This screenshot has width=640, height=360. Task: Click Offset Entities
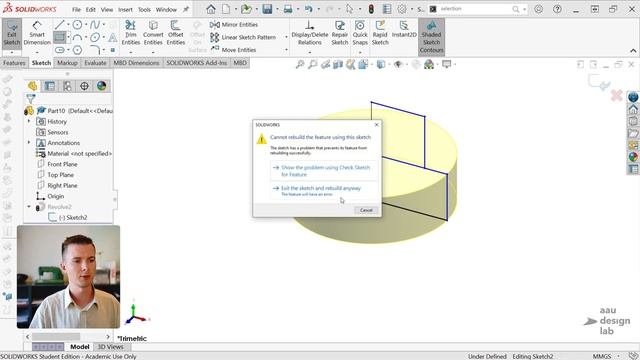176,33
